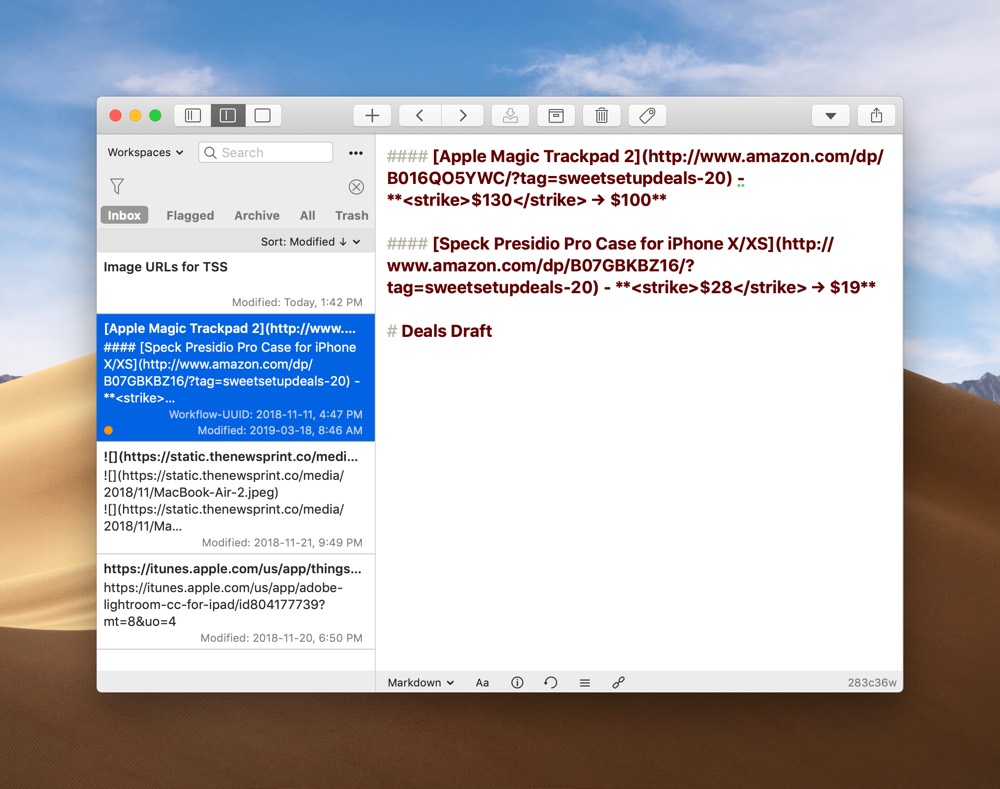
Task: Clear the filters with circled X
Action: point(357,187)
